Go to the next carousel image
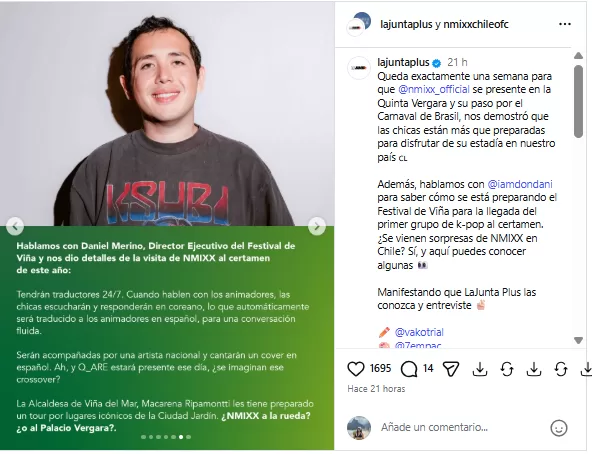This screenshot has height=454, width=592. [317, 226]
